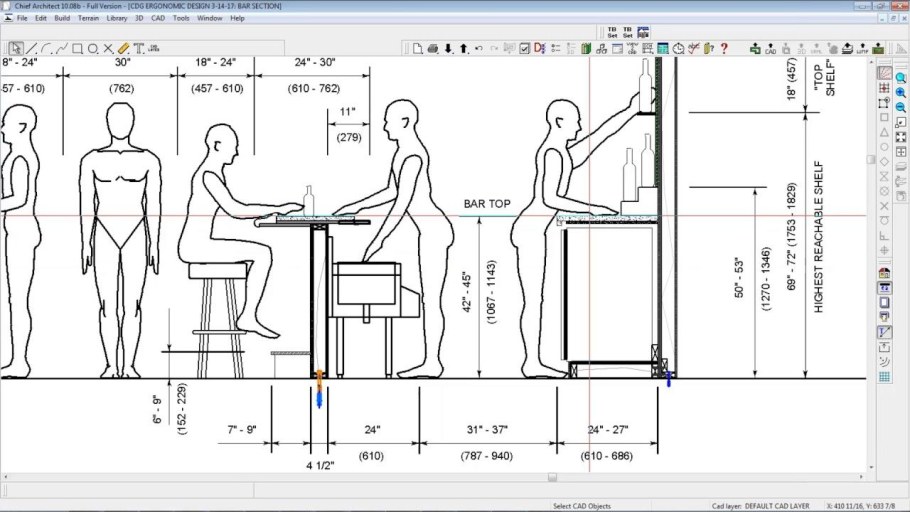Screen dimensions: 910x512
Task: Create a new file with the blank page icon
Action: tap(417, 48)
